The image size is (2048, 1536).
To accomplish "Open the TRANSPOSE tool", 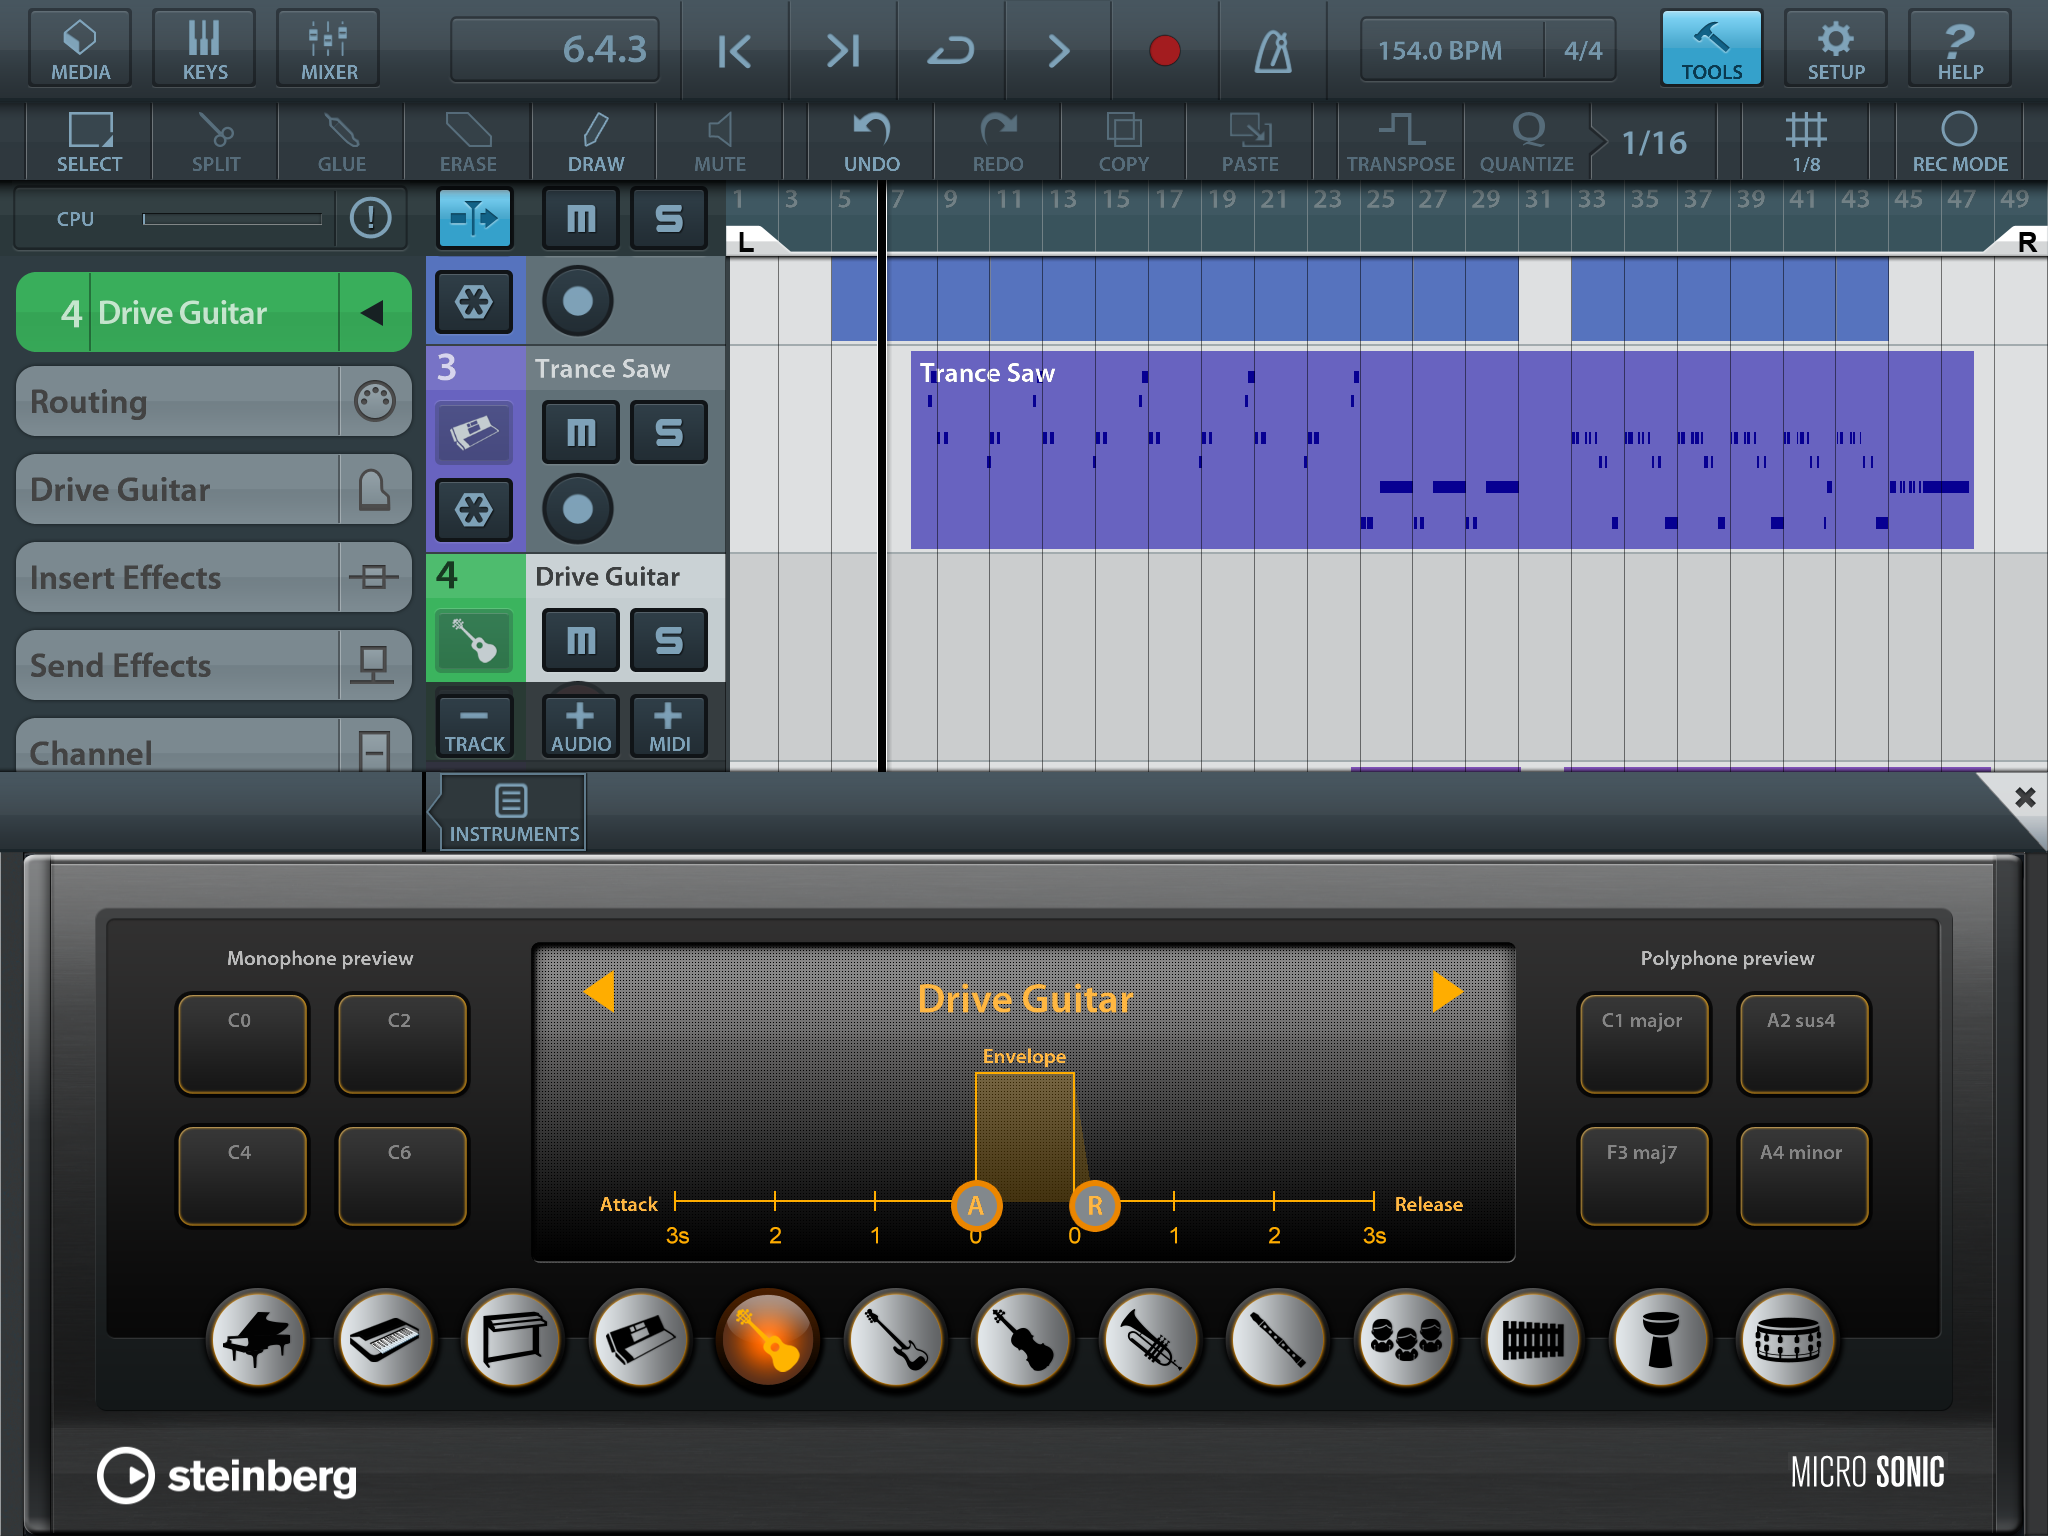I will pyautogui.click(x=1401, y=142).
